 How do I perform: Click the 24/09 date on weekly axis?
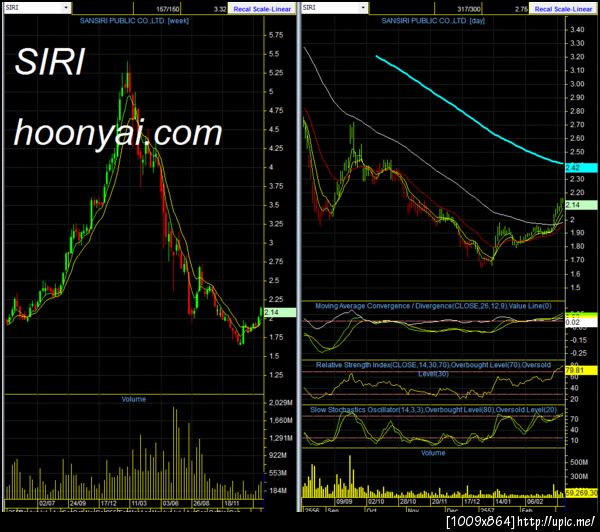78,503
